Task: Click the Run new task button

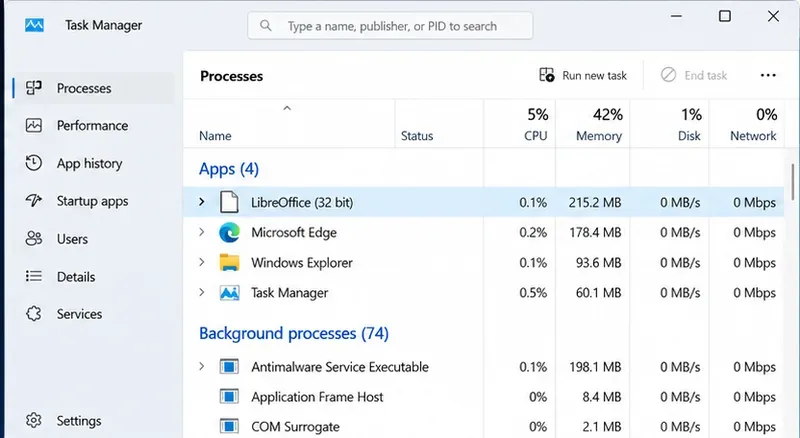Action: [583, 76]
